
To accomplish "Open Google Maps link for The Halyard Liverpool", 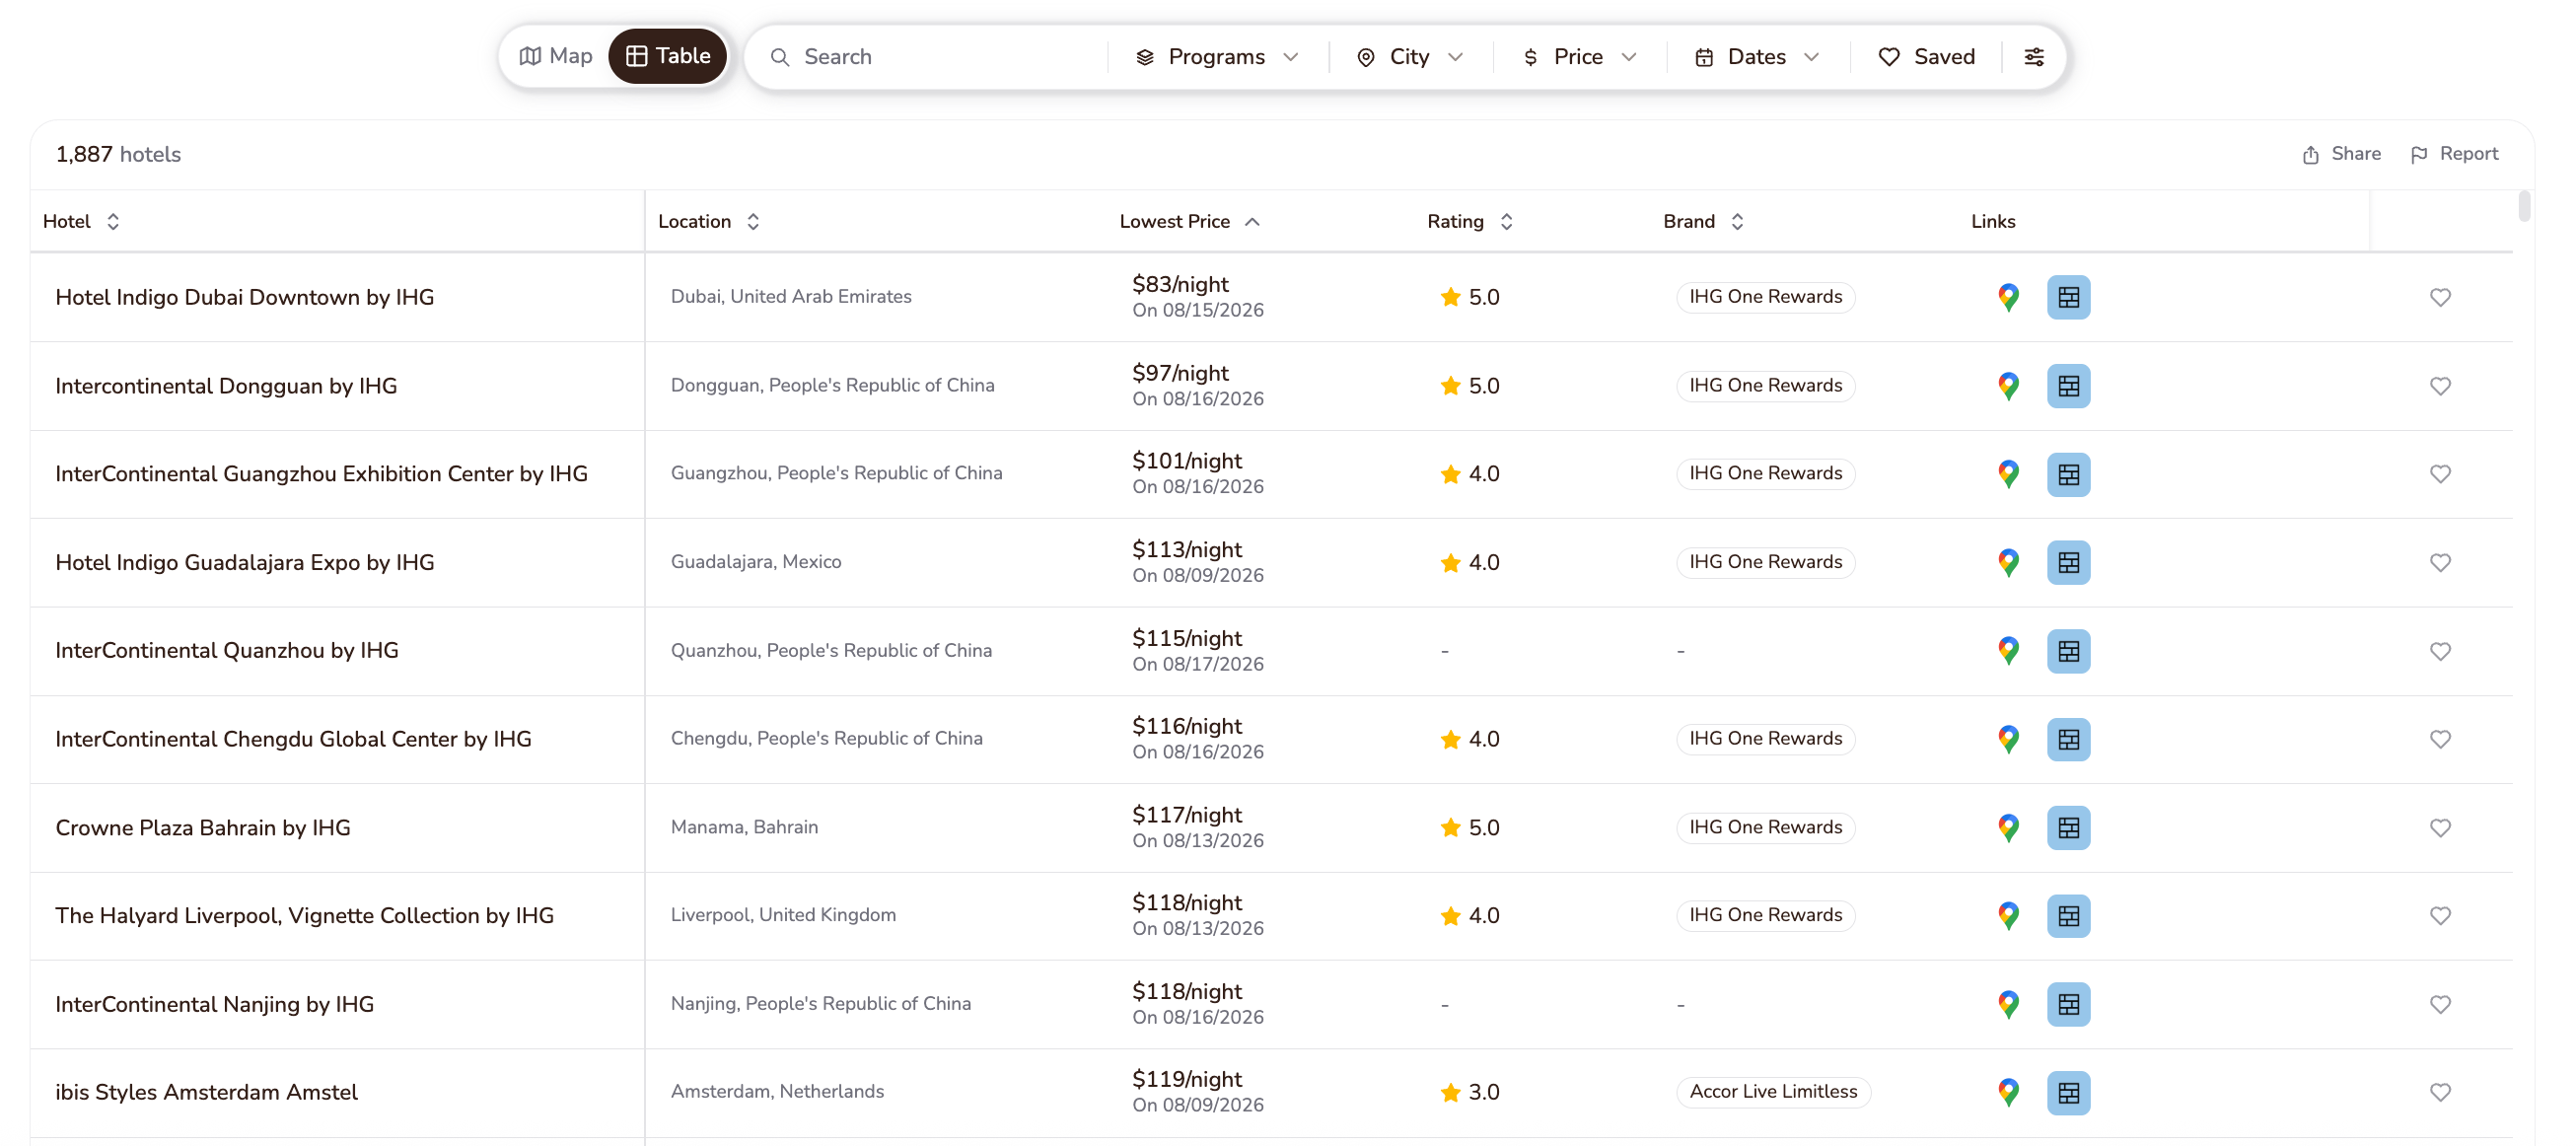I will tap(2008, 916).
